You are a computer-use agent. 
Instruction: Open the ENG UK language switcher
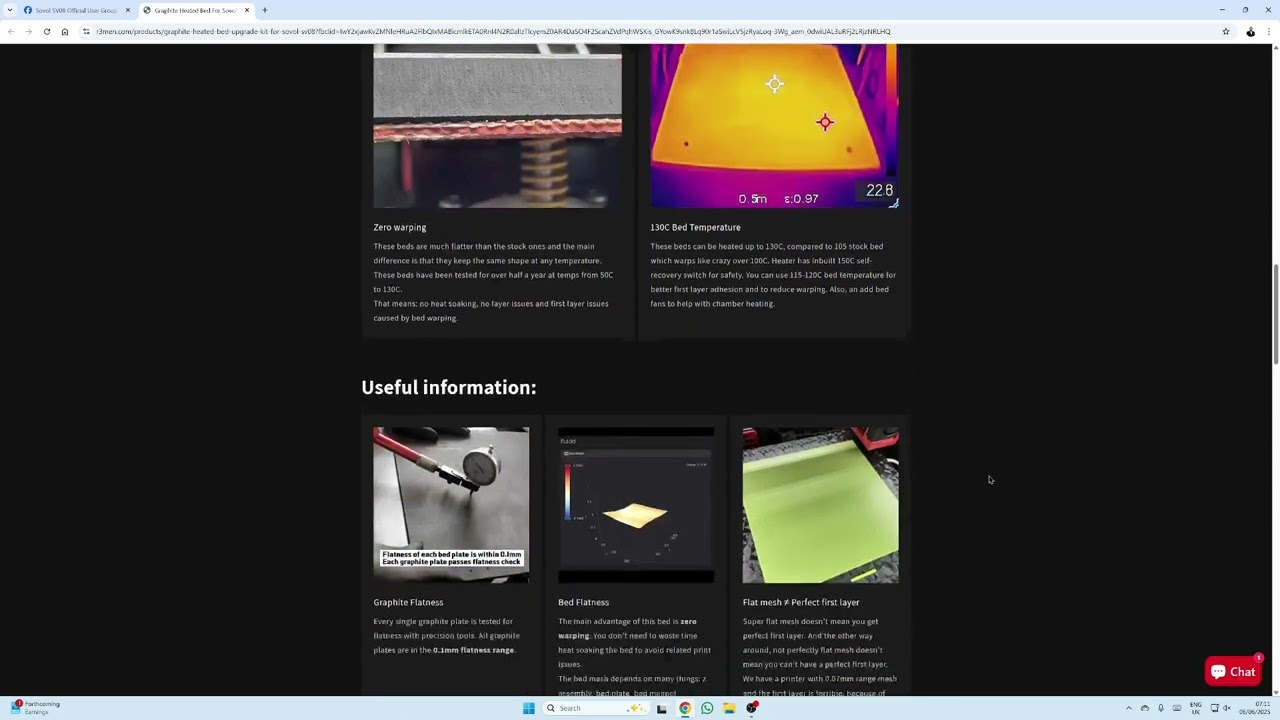point(1196,708)
